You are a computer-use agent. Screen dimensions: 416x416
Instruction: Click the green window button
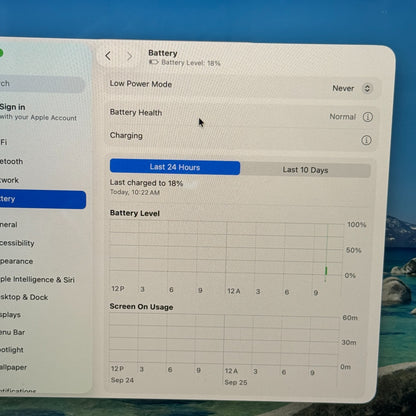pos(1,53)
